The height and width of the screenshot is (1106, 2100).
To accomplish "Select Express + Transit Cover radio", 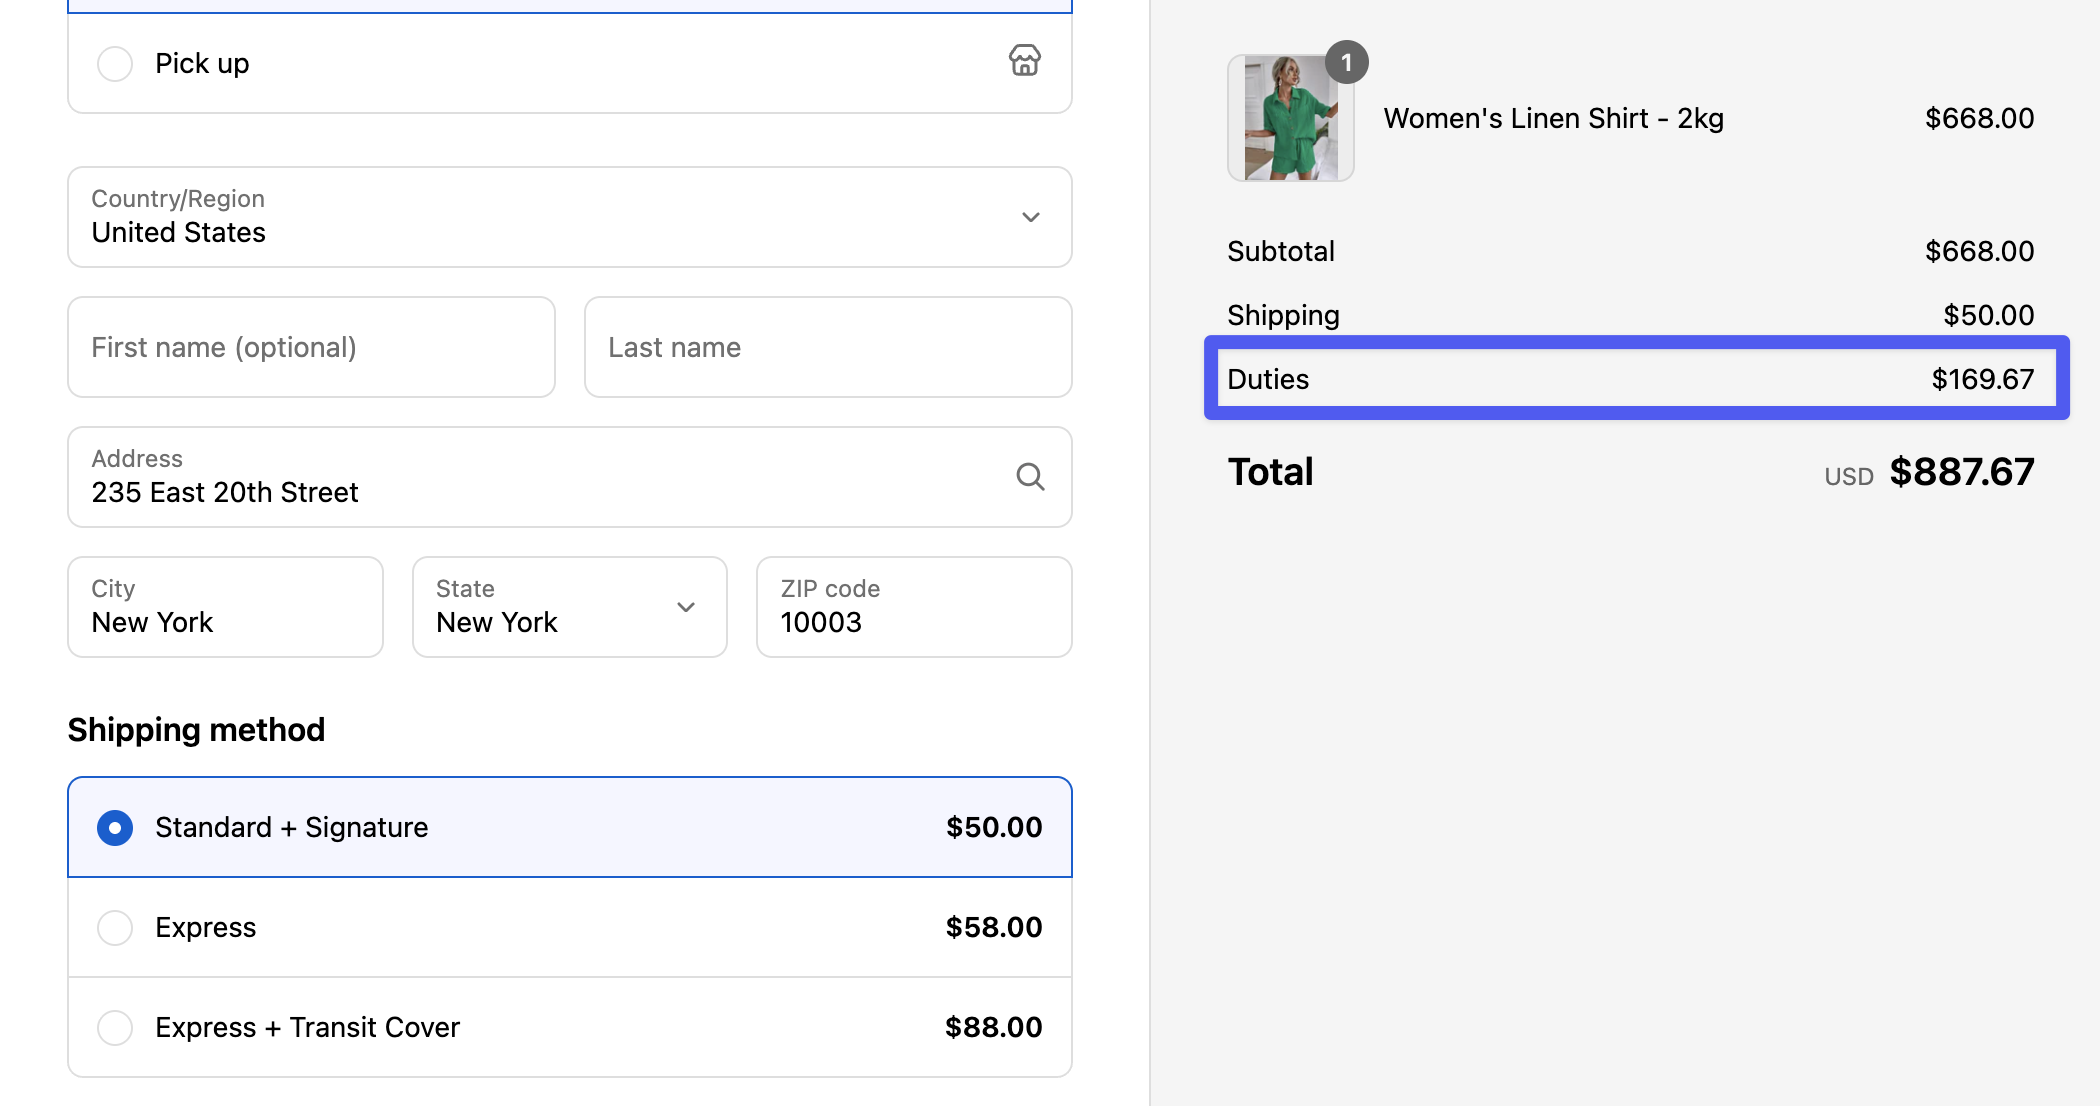I will 115,1028.
